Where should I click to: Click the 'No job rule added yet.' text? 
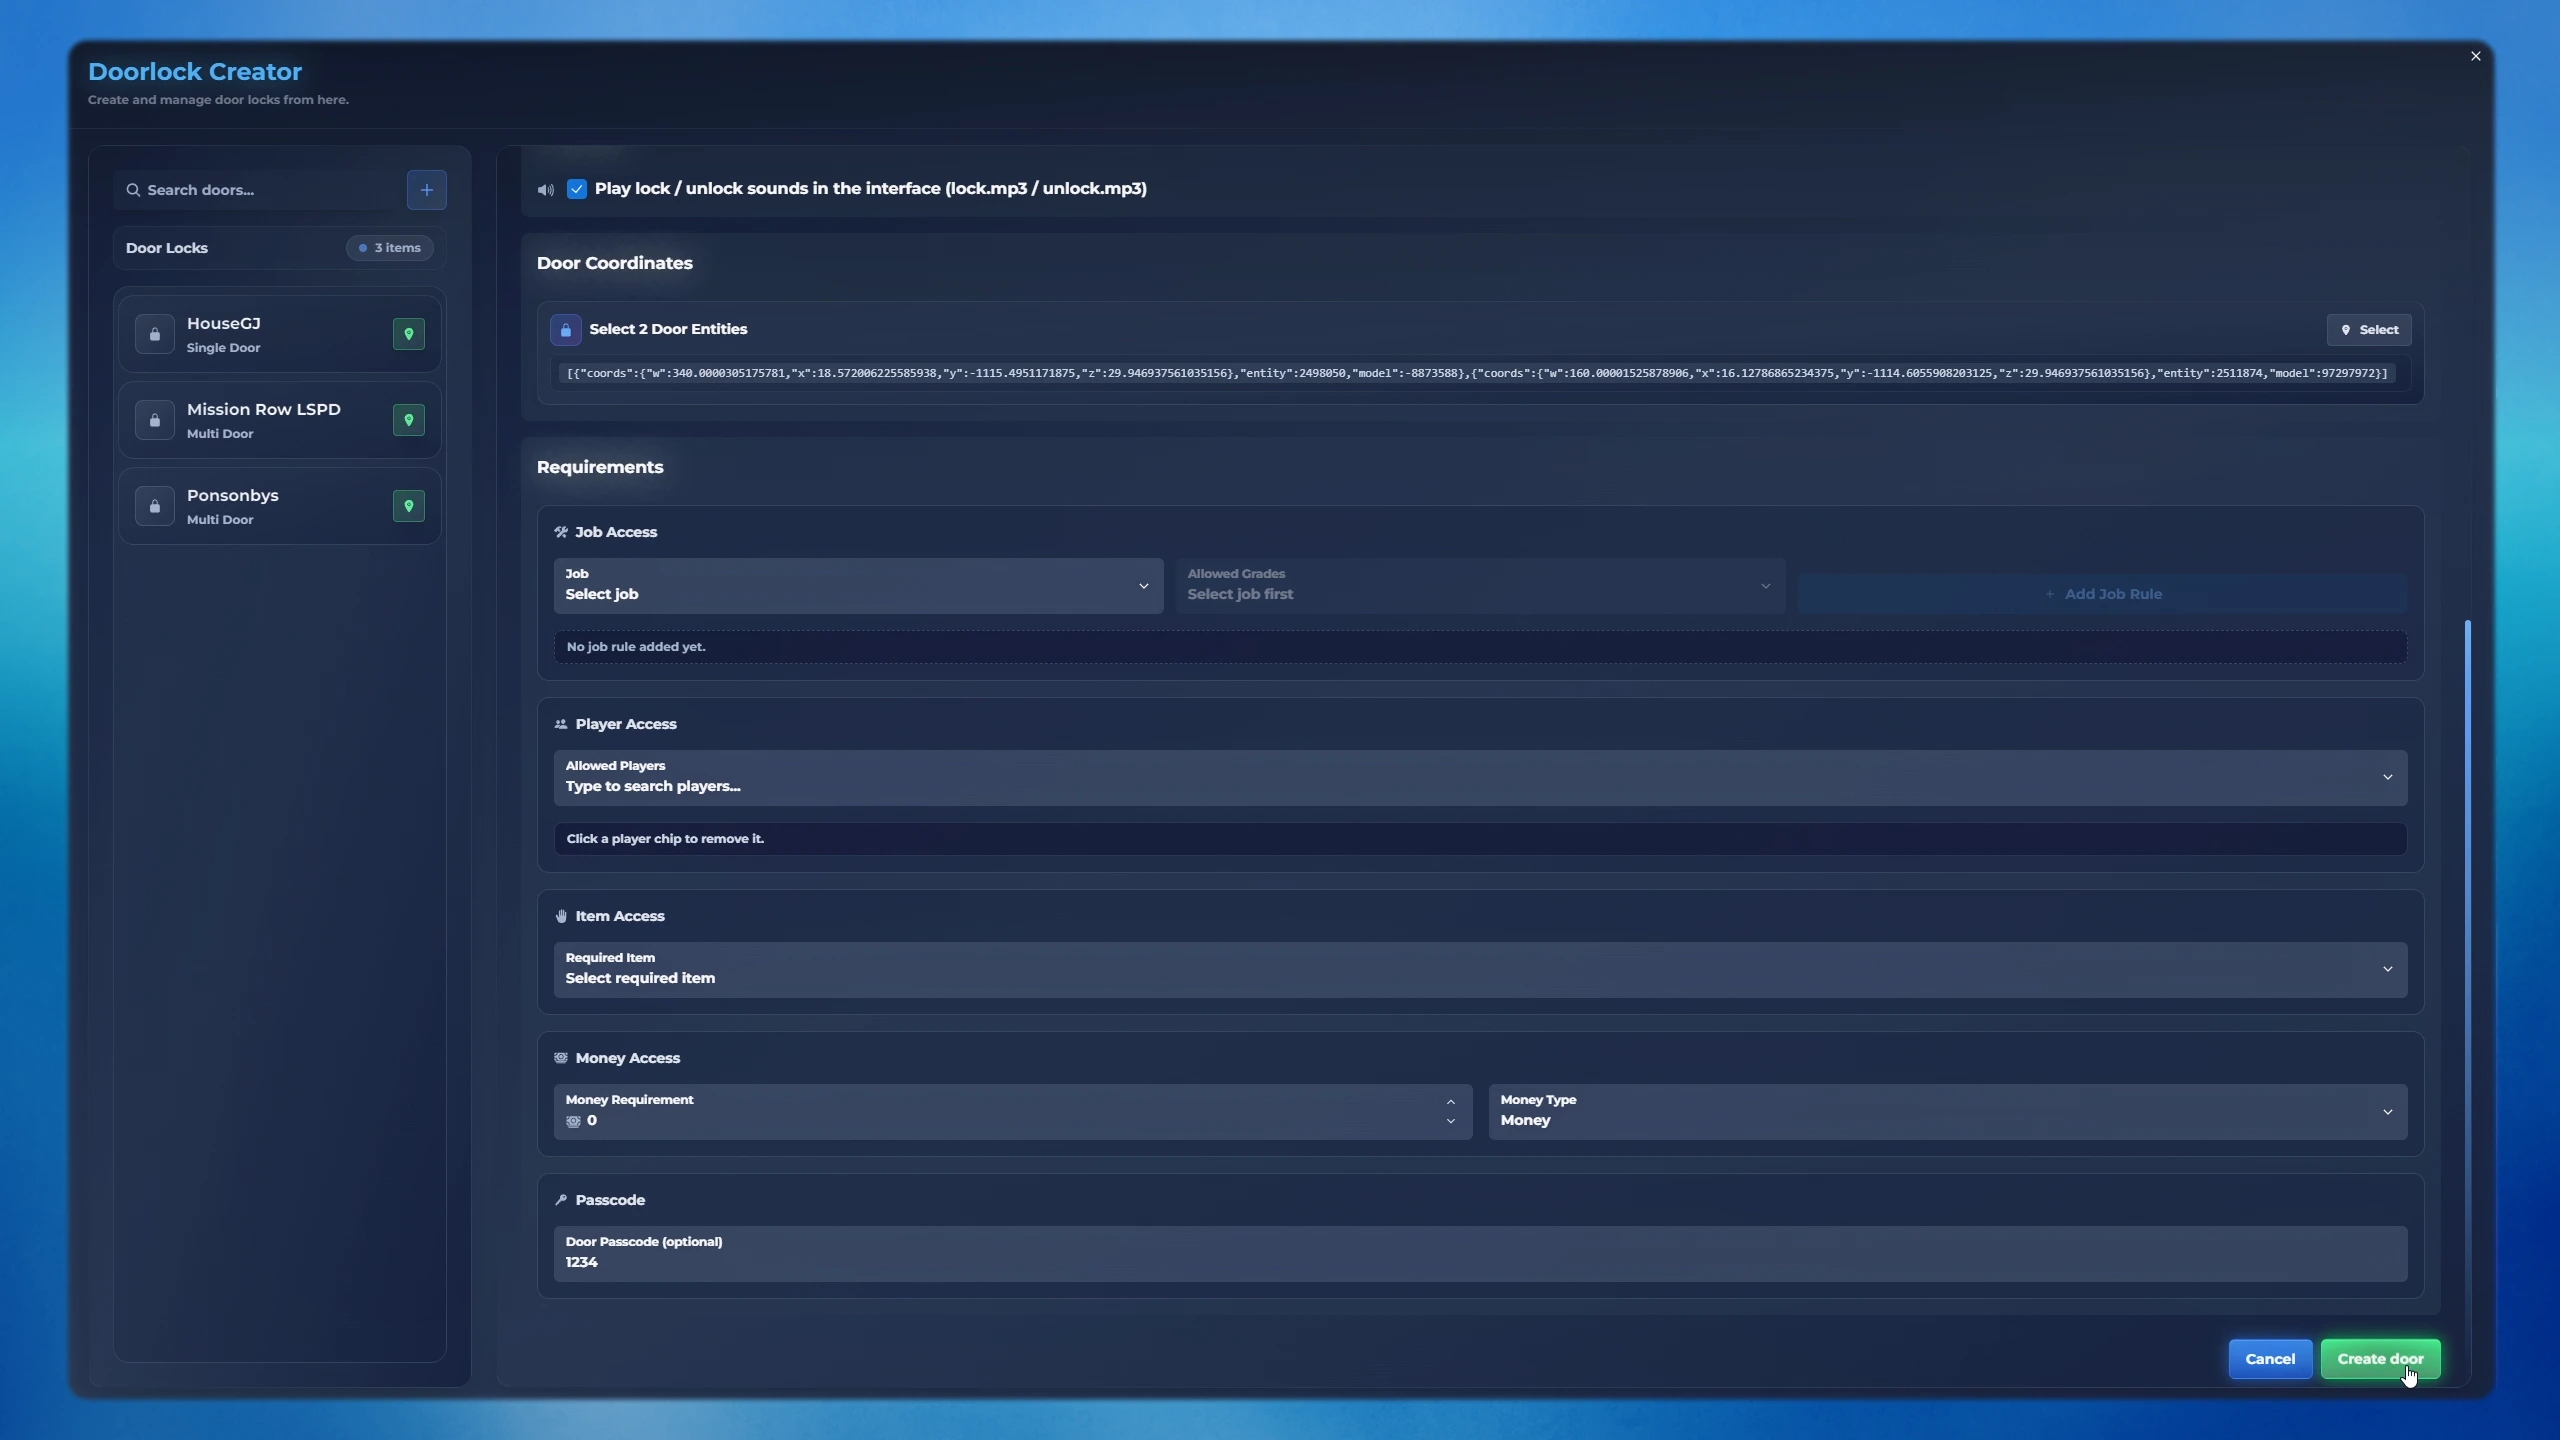point(636,647)
